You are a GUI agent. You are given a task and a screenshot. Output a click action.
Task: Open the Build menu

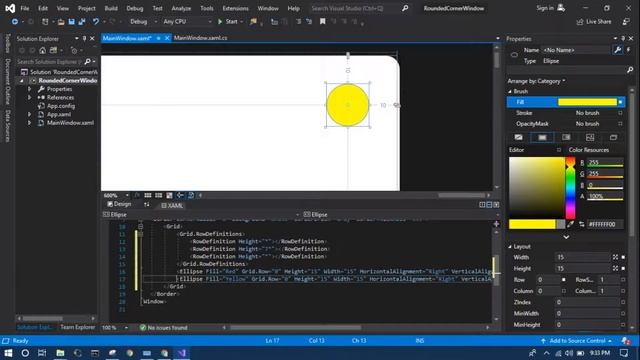[111, 8]
